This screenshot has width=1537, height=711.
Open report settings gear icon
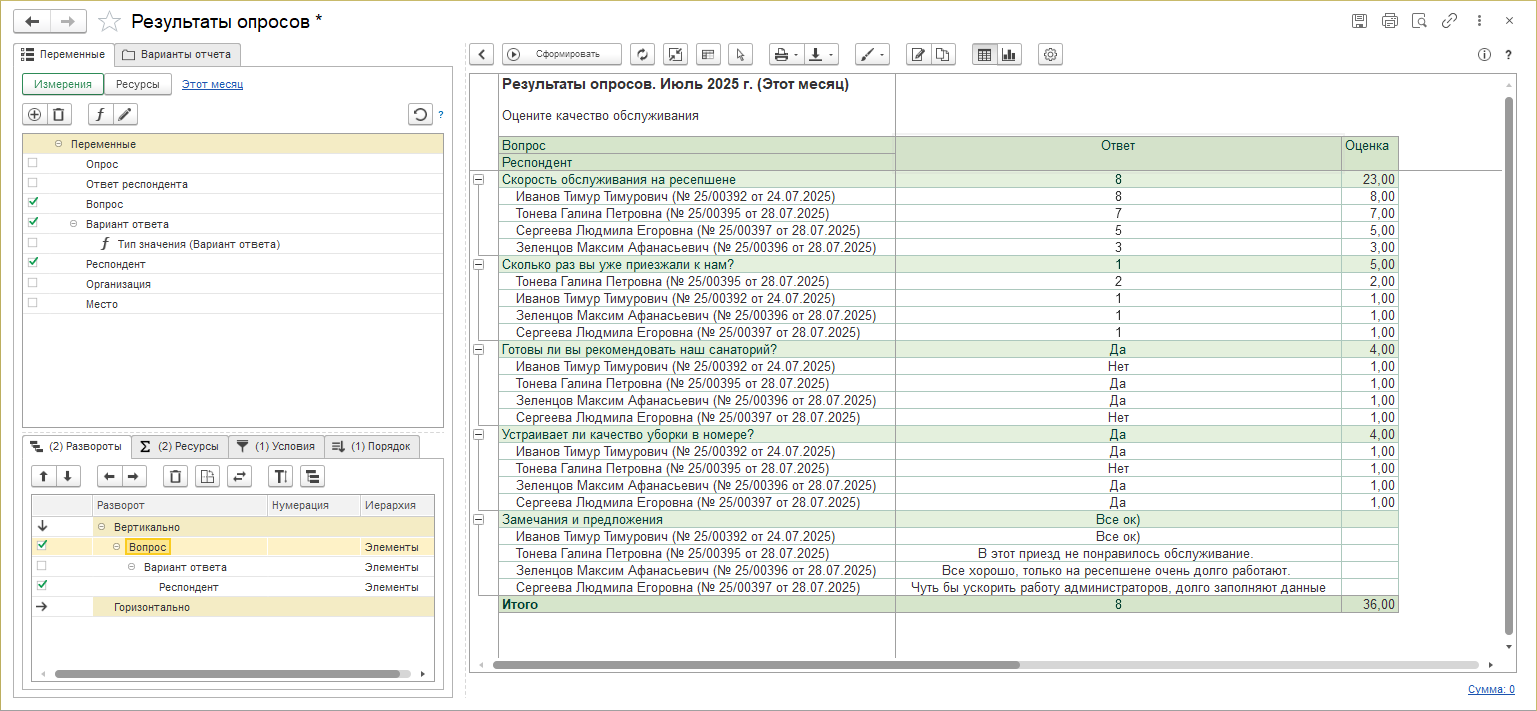pos(1050,54)
